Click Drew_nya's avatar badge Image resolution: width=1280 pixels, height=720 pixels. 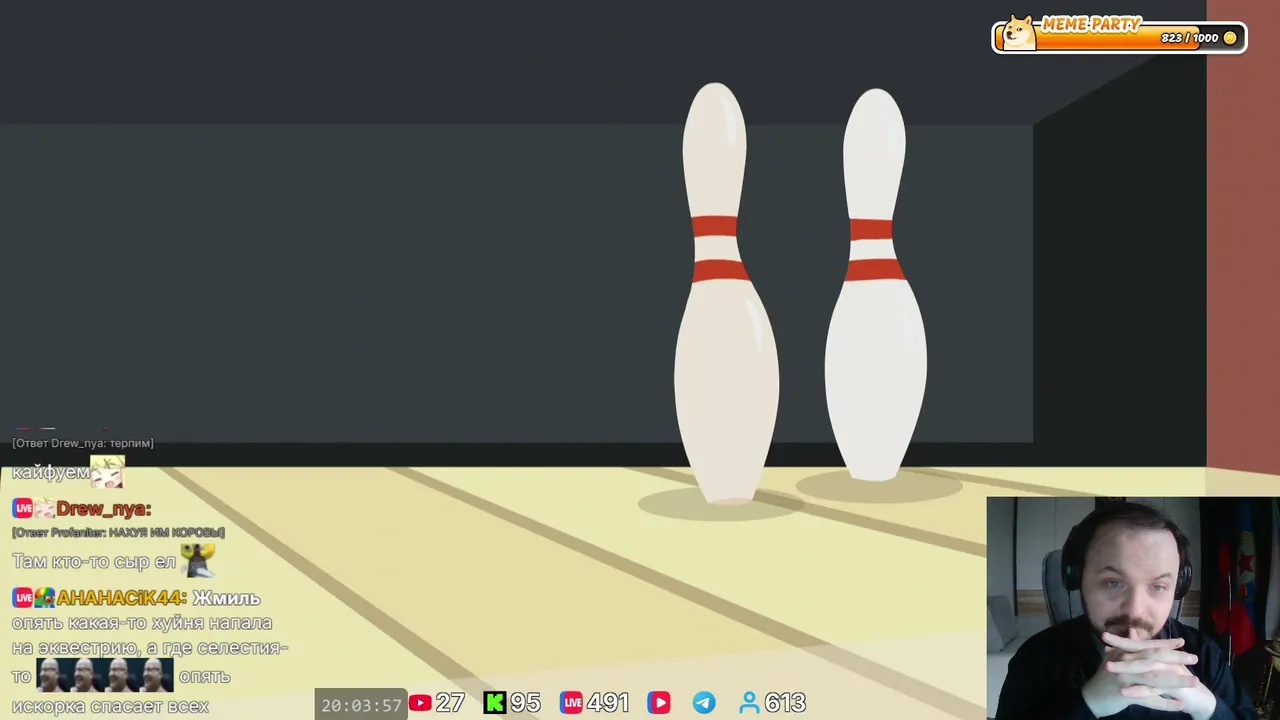pos(44,509)
